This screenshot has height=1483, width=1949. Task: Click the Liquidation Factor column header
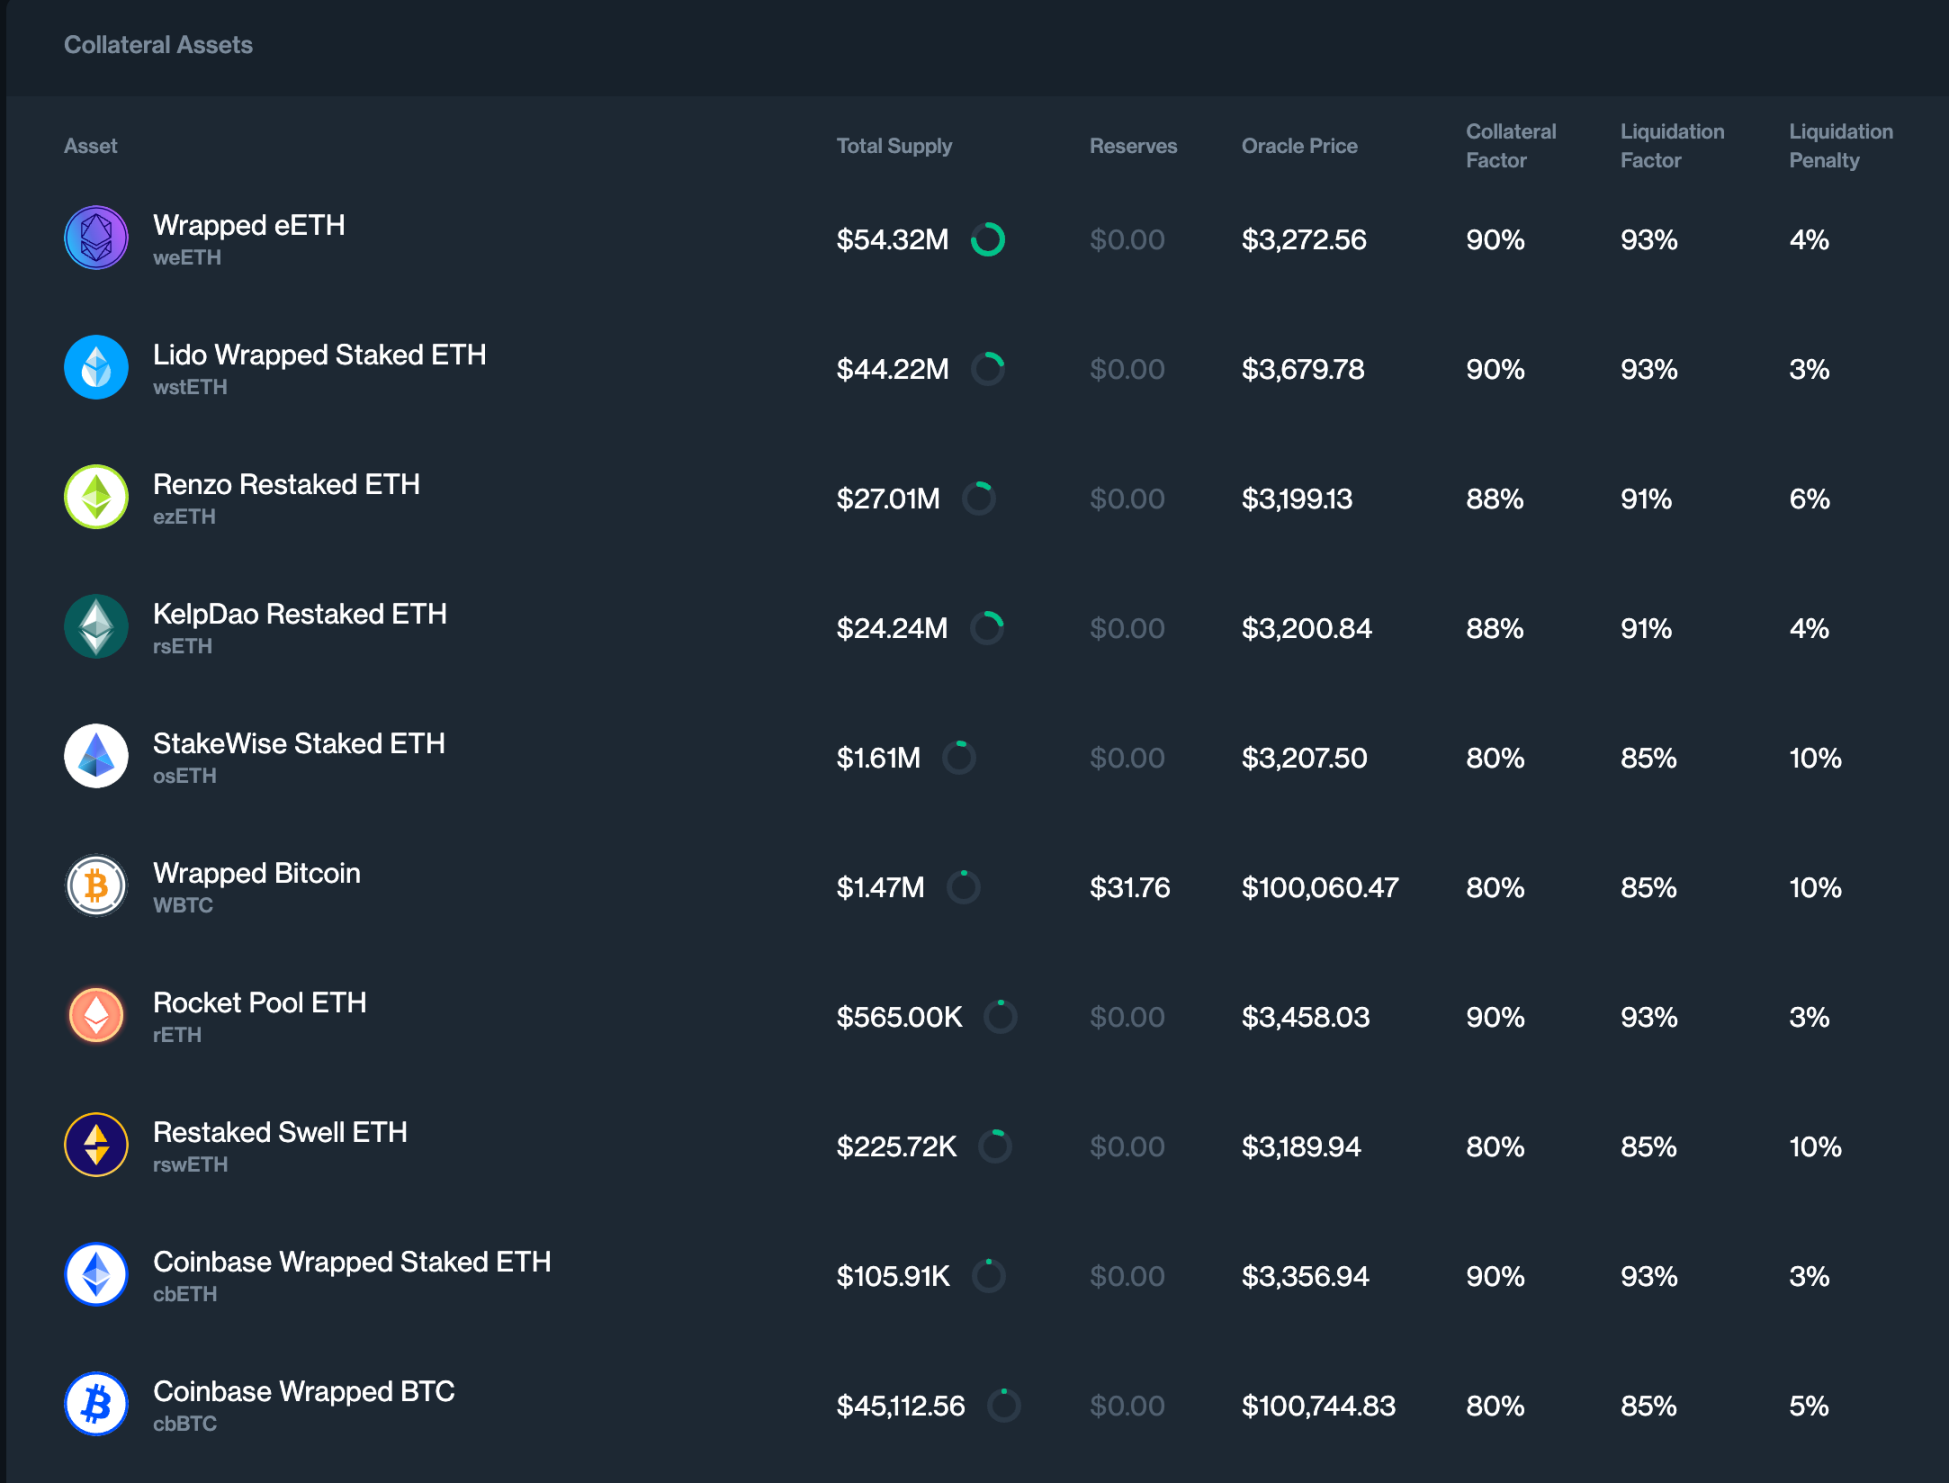(x=1672, y=146)
